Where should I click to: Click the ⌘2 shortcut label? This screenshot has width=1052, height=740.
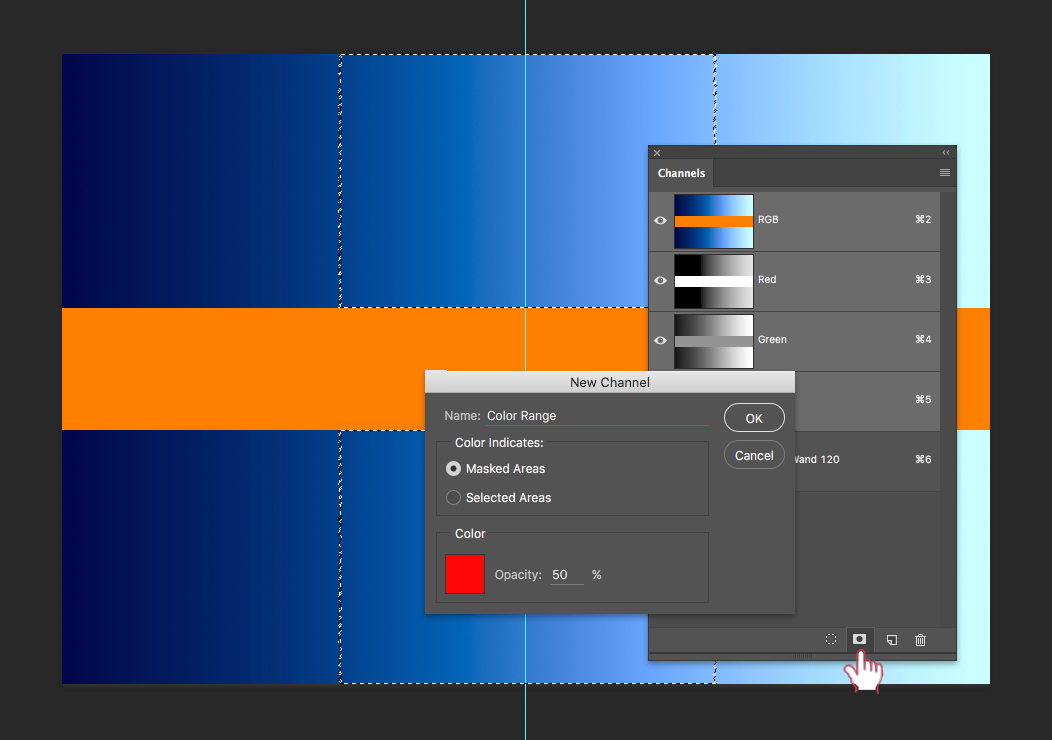(923, 219)
